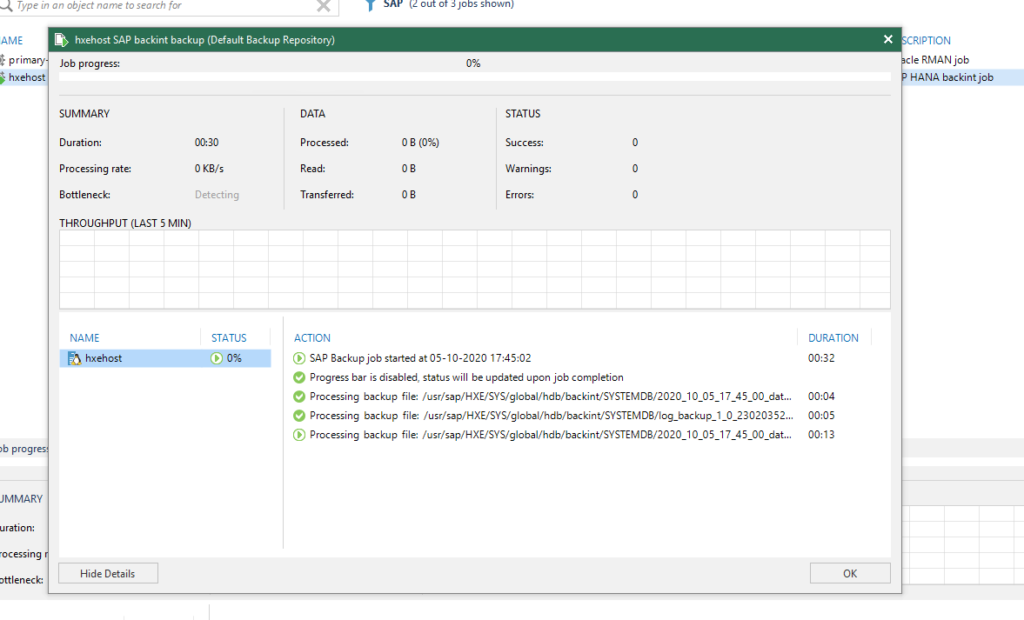The width and height of the screenshot is (1024, 620).
Task: Click the throughput last 5 min graph
Action: coord(475,269)
